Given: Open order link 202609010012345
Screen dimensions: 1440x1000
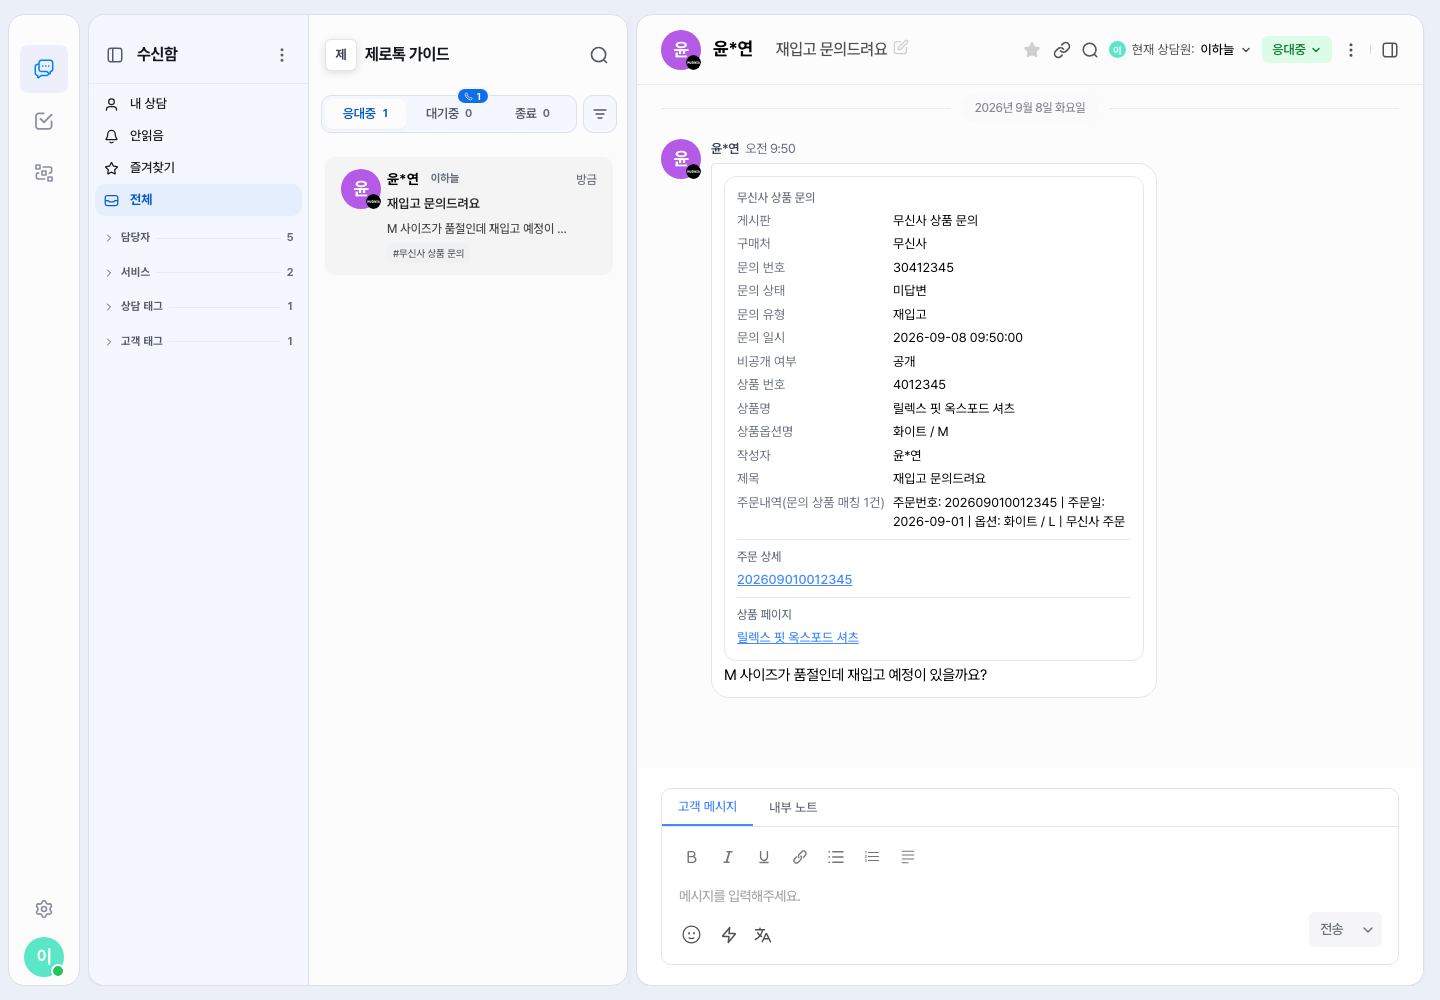Looking at the screenshot, I should (794, 580).
